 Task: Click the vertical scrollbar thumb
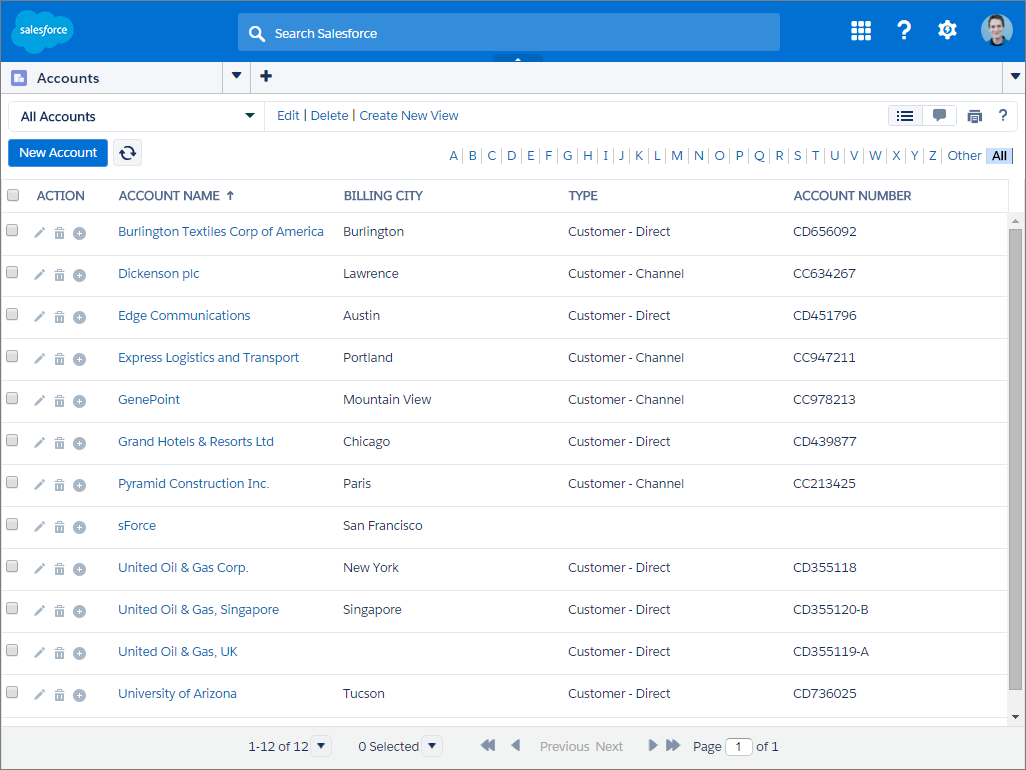coord(1015,458)
